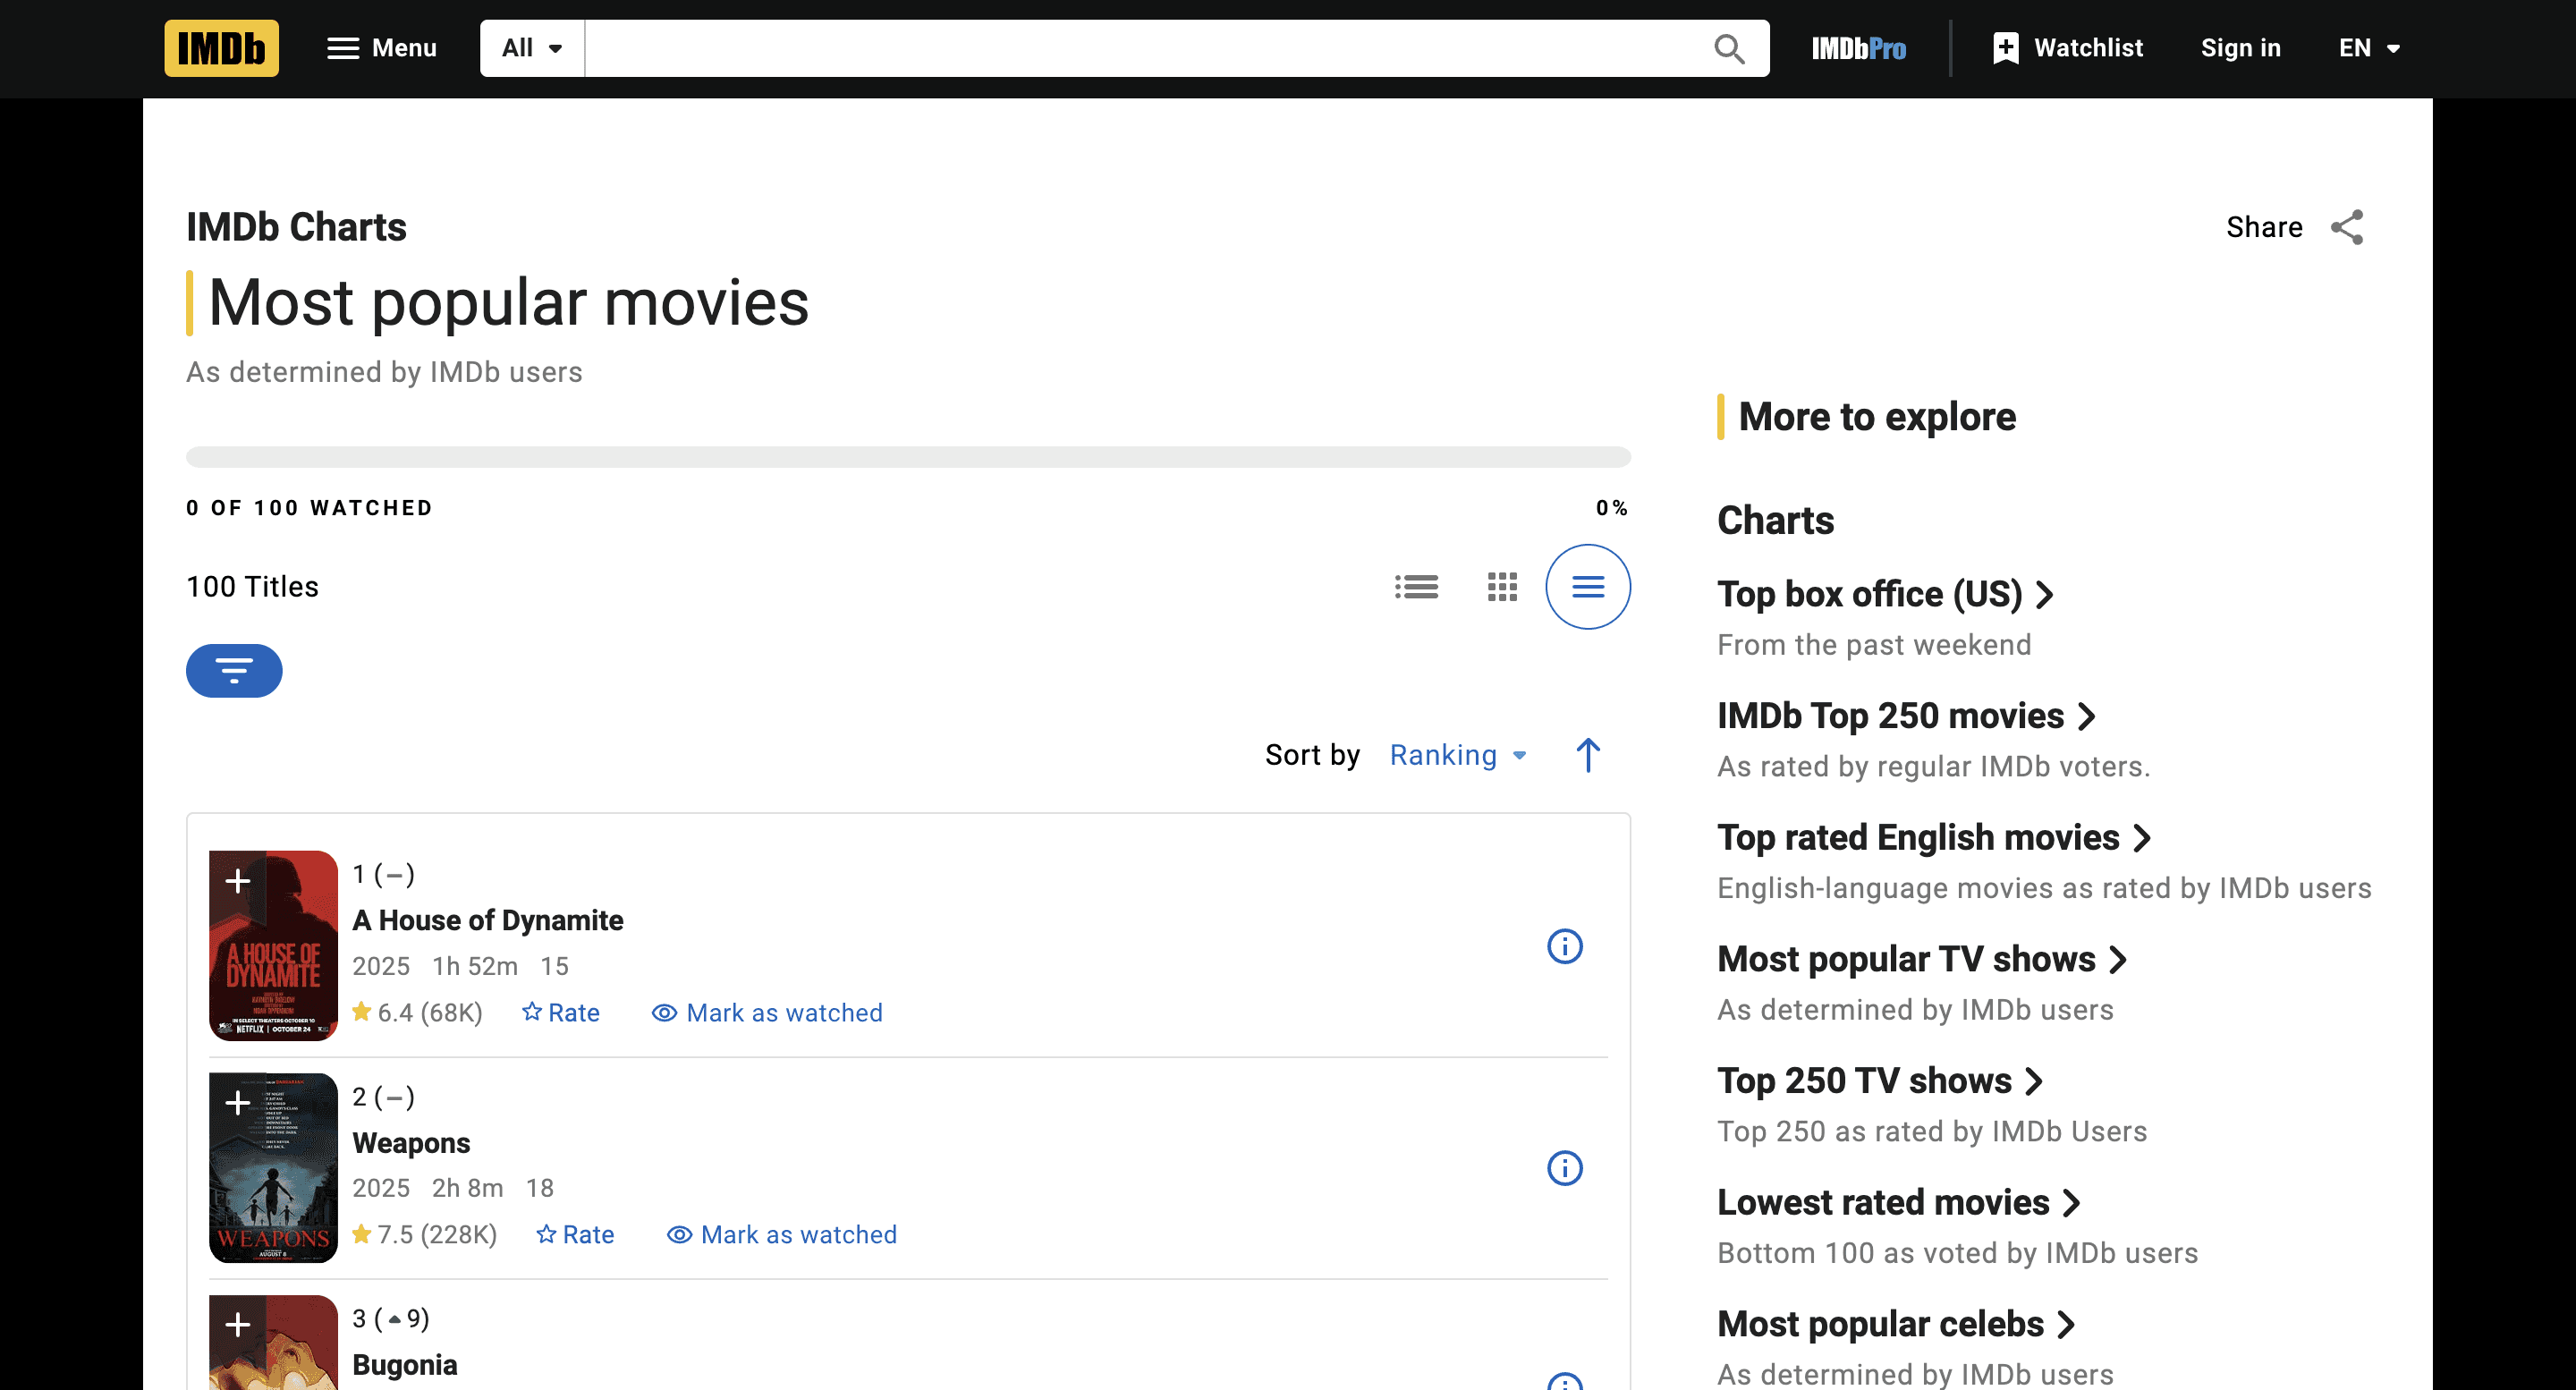Viewport: 2576px width, 1390px height.
Task: Switch to compact list view
Action: point(1416,586)
